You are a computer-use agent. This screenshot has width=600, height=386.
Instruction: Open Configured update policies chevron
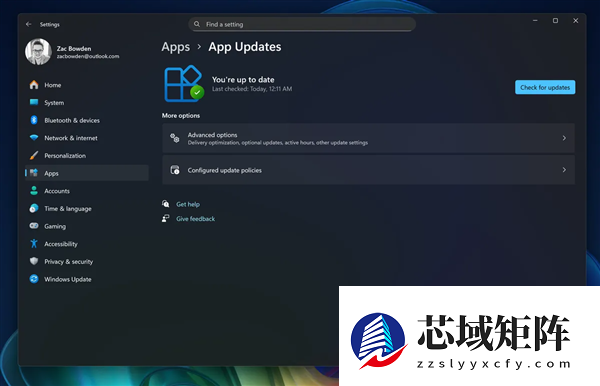pyautogui.click(x=564, y=170)
